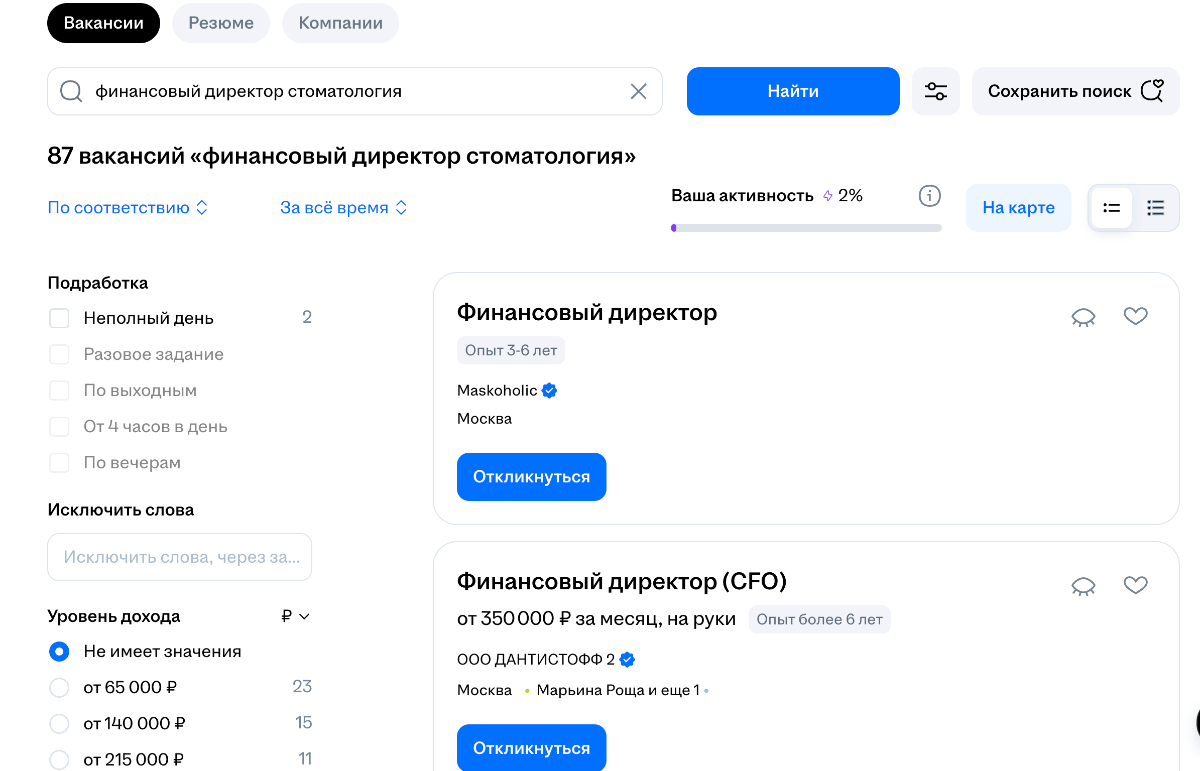
Task: Clear the search query with X icon
Action: [638, 91]
